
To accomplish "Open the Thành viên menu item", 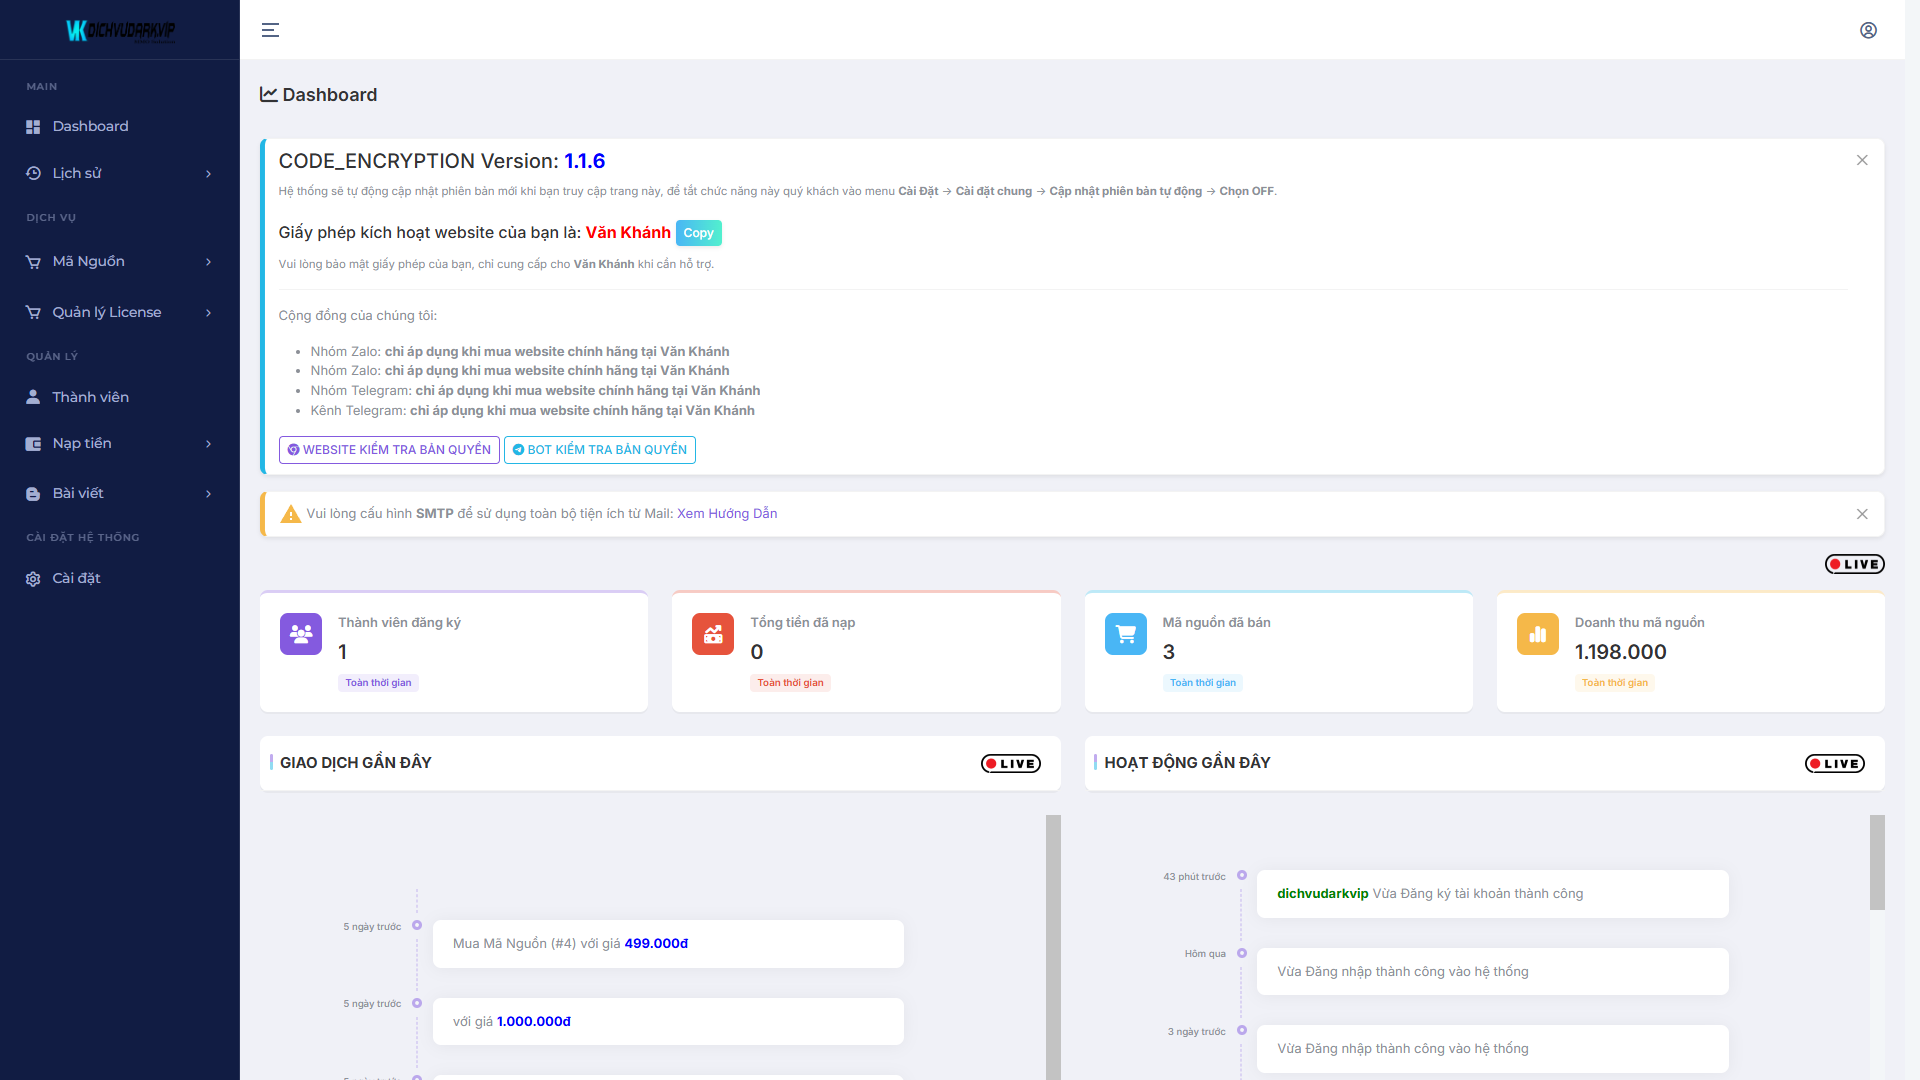I will point(90,397).
